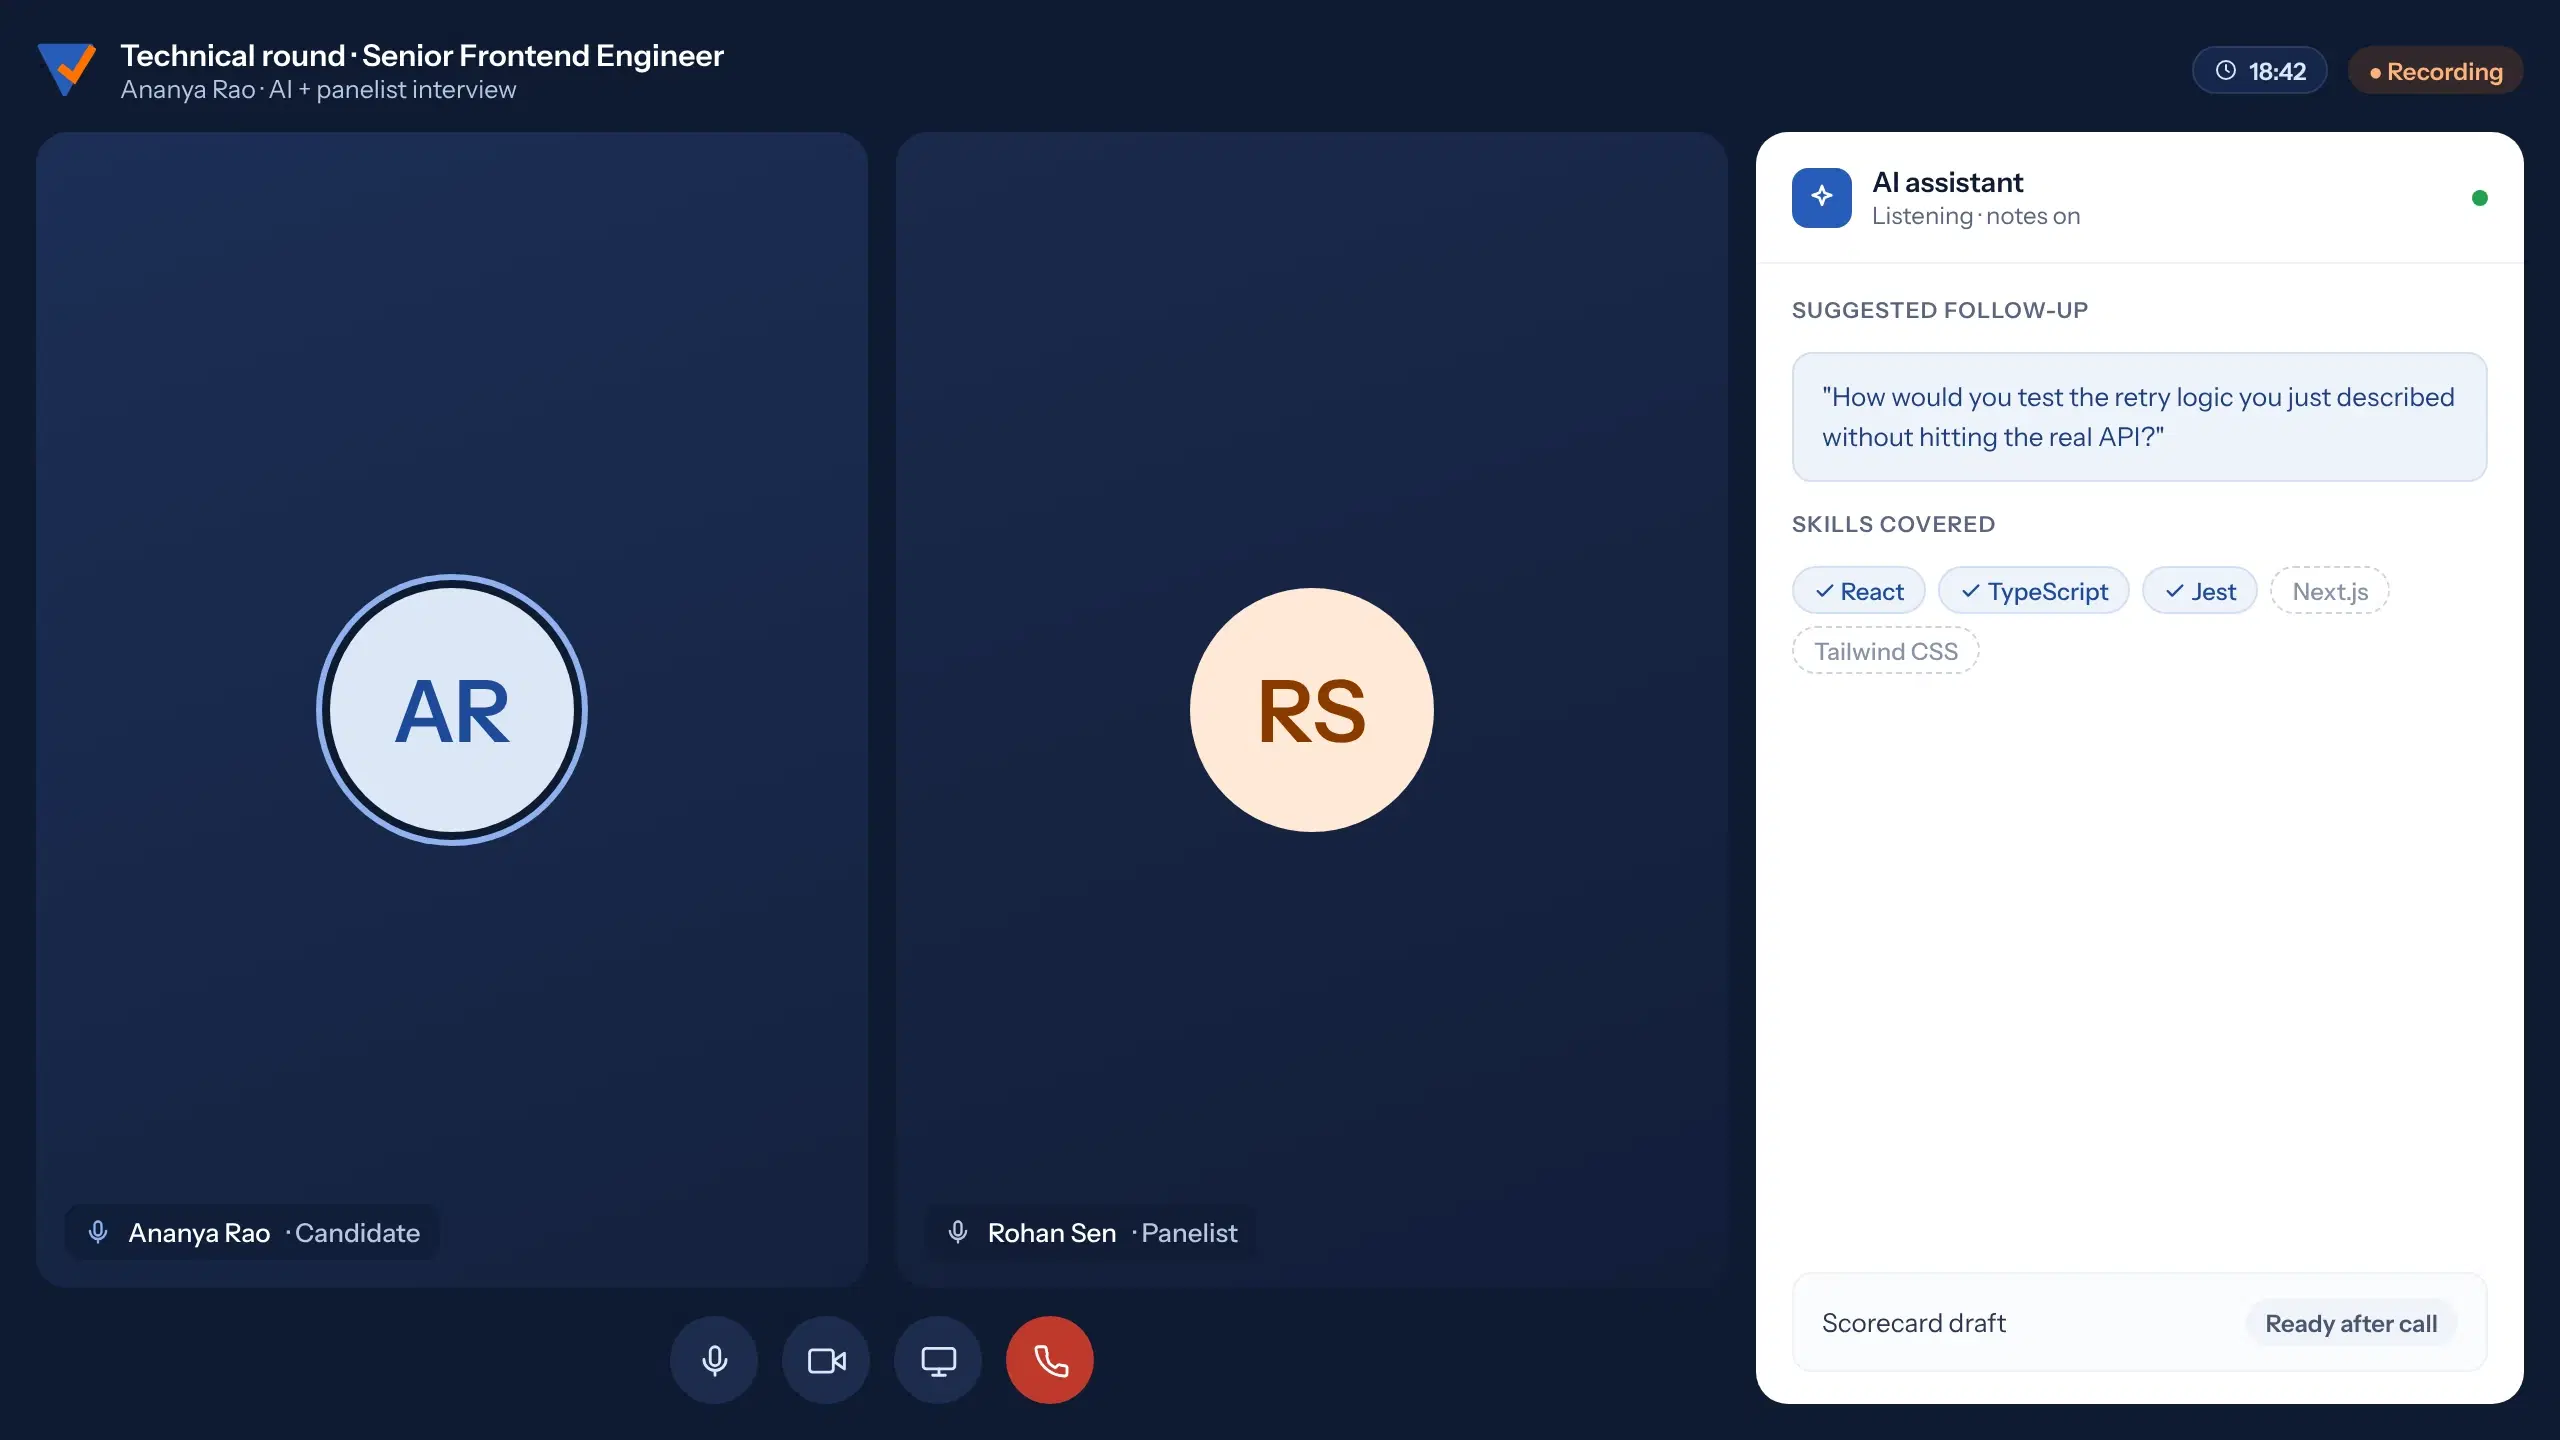
Task: Click the AI assistant sparkle icon
Action: coord(1821,197)
